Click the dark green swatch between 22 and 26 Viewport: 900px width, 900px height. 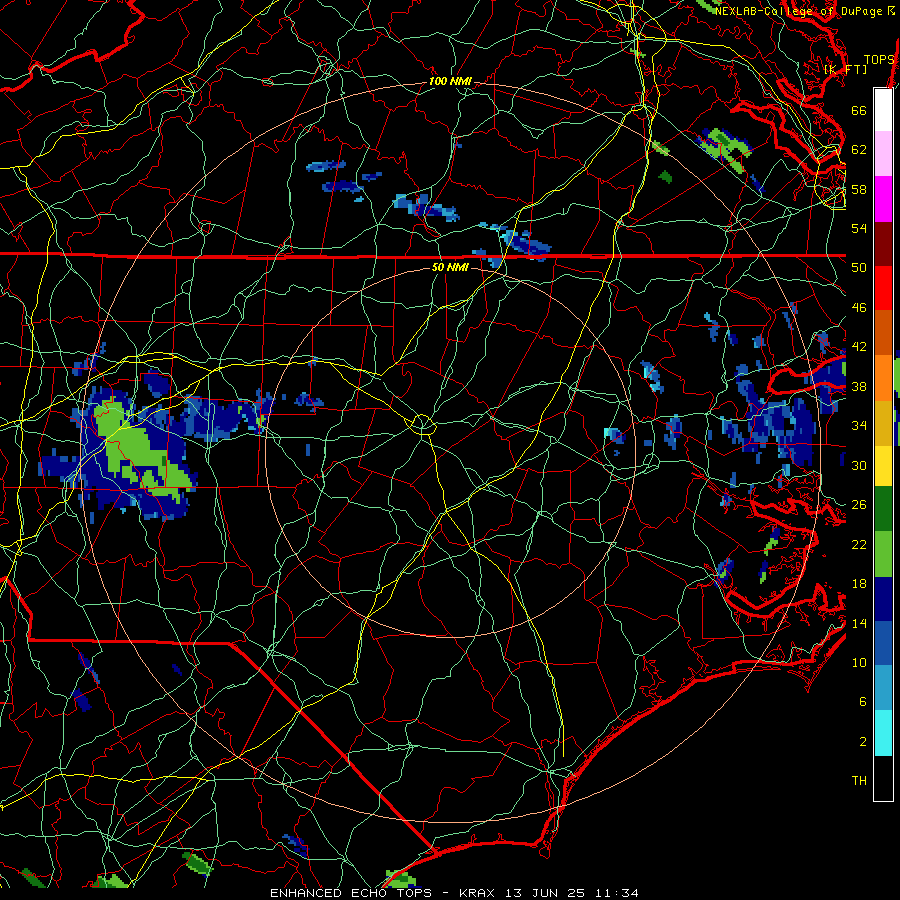pos(883,509)
